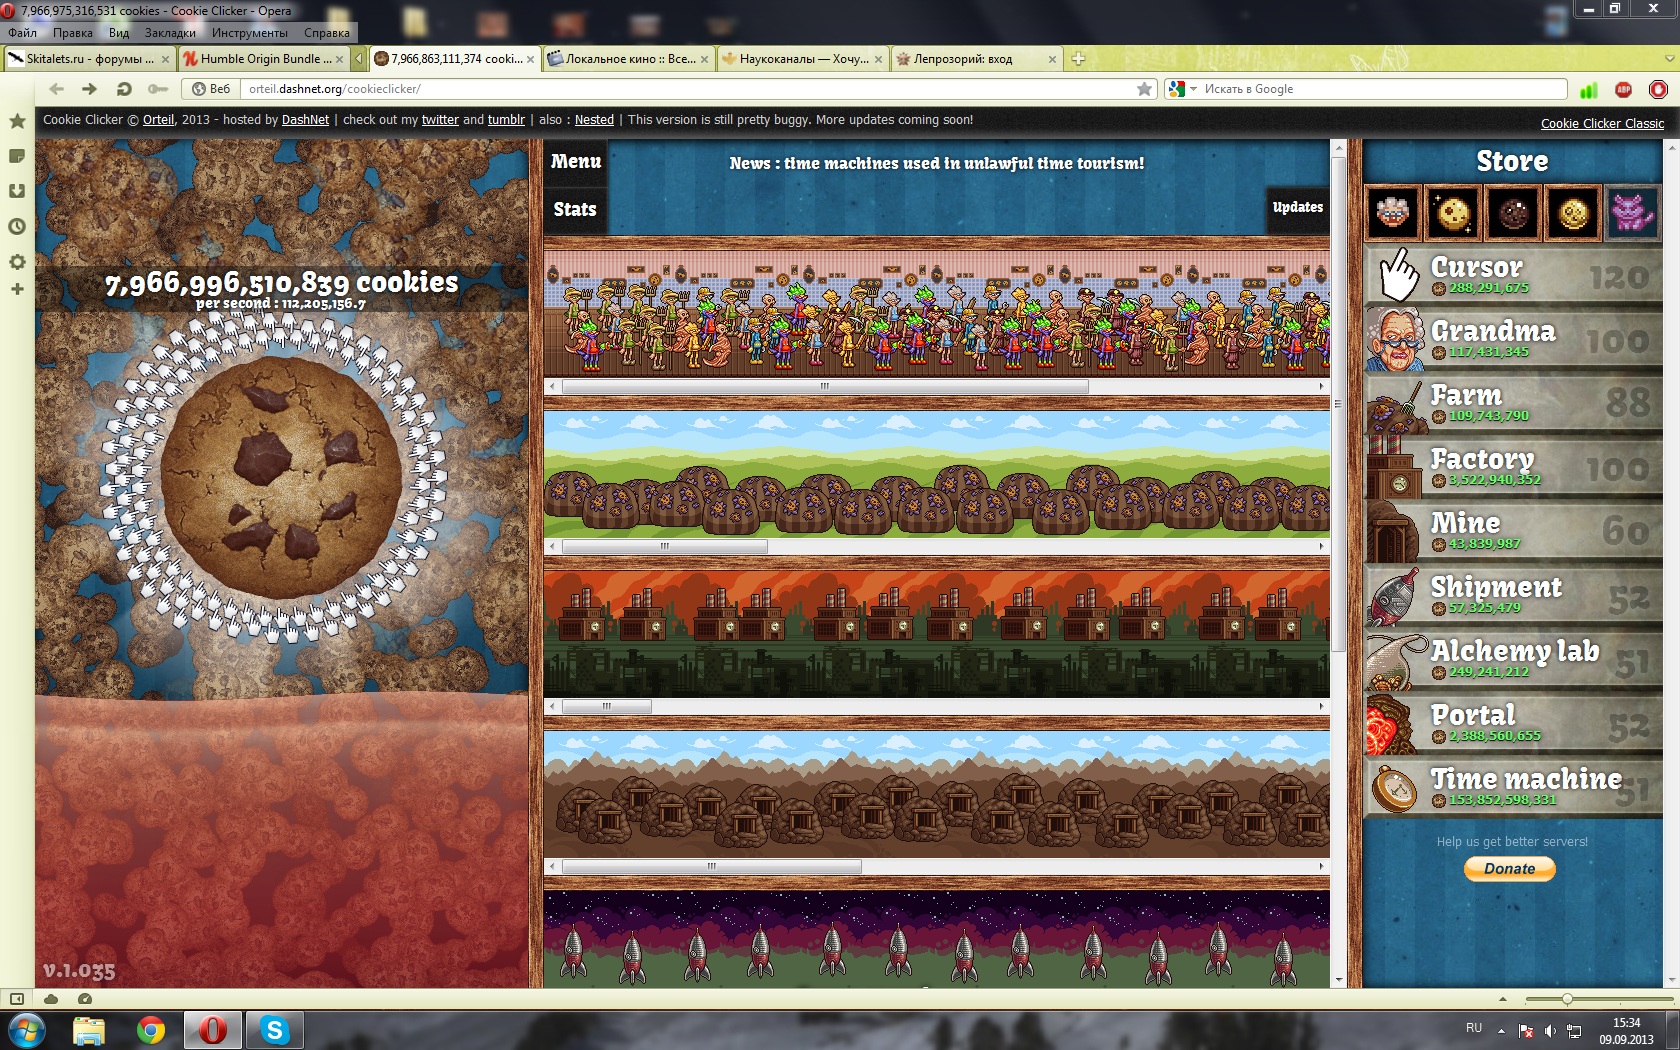Open the Opera sidebar downloads panel

point(17,191)
